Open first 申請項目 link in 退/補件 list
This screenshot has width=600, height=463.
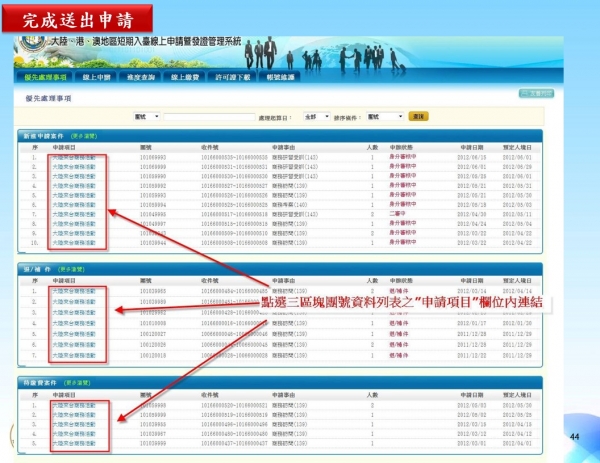[x=74, y=291]
